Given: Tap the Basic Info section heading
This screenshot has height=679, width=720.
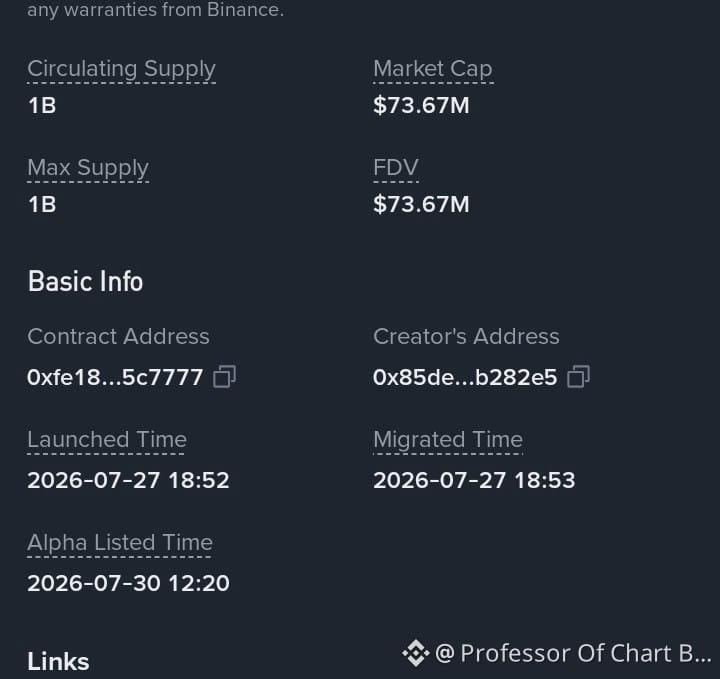Looking at the screenshot, I should click(85, 281).
